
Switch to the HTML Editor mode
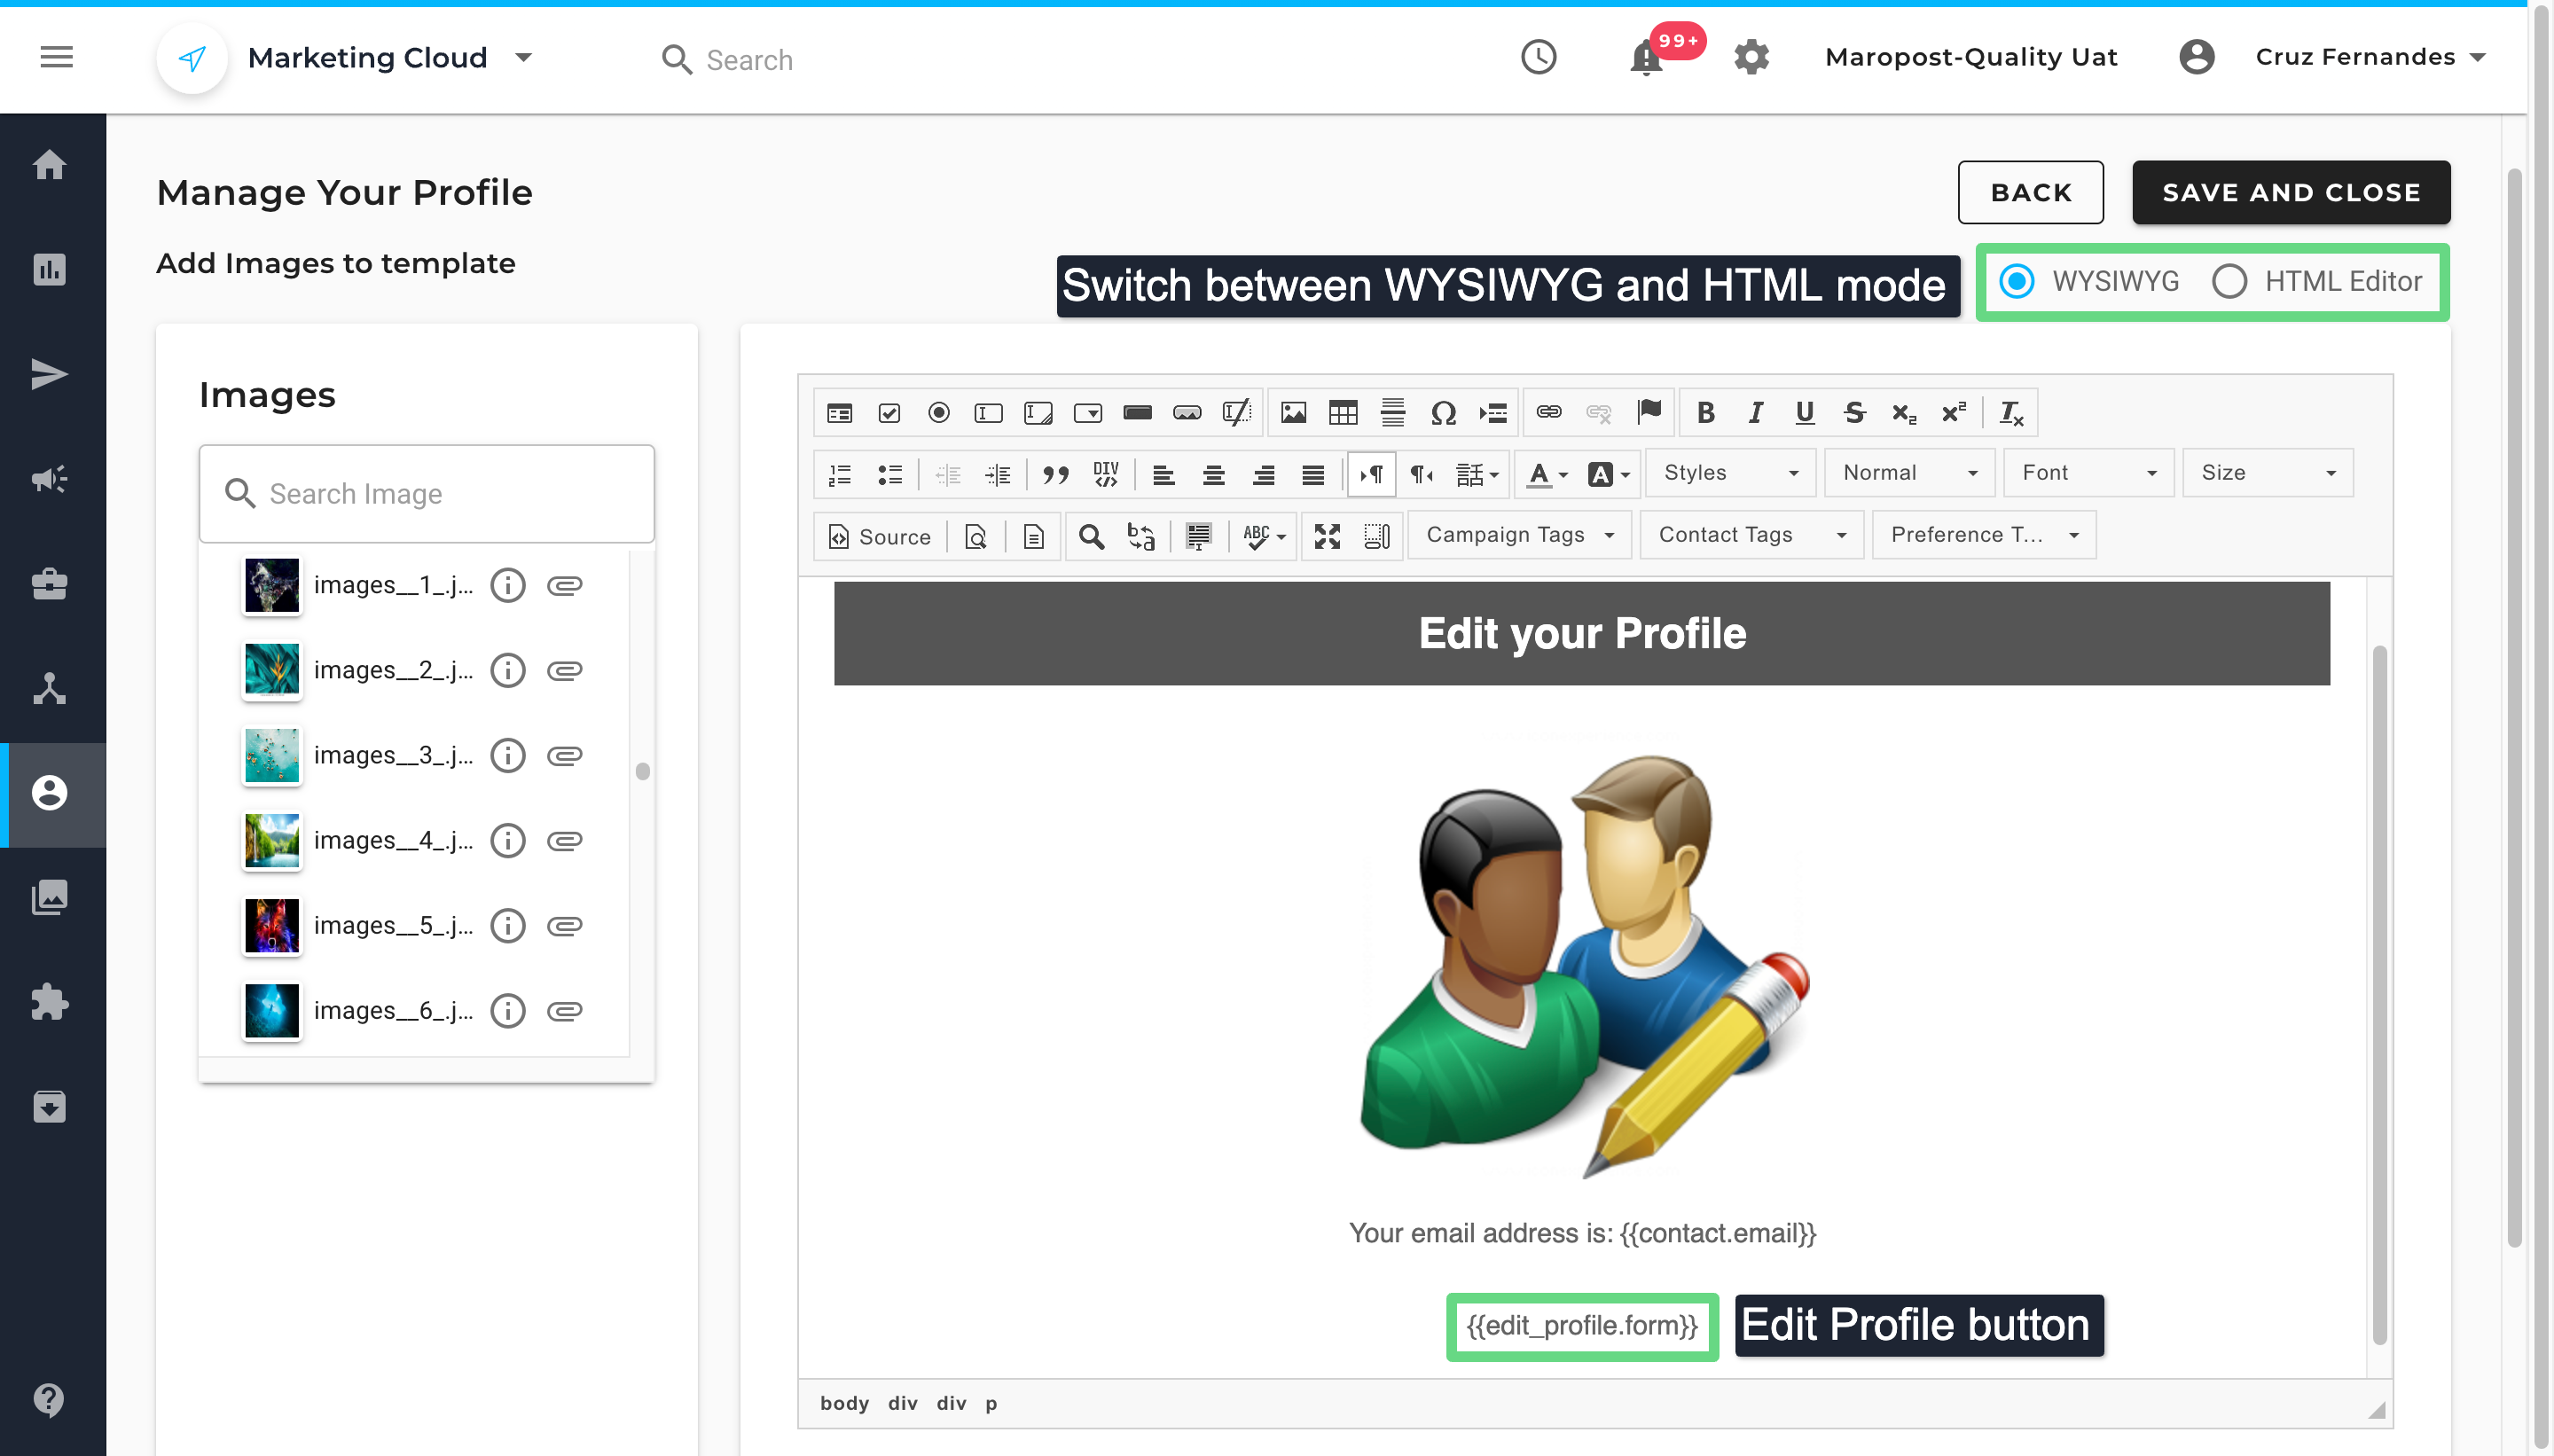(x=2230, y=281)
